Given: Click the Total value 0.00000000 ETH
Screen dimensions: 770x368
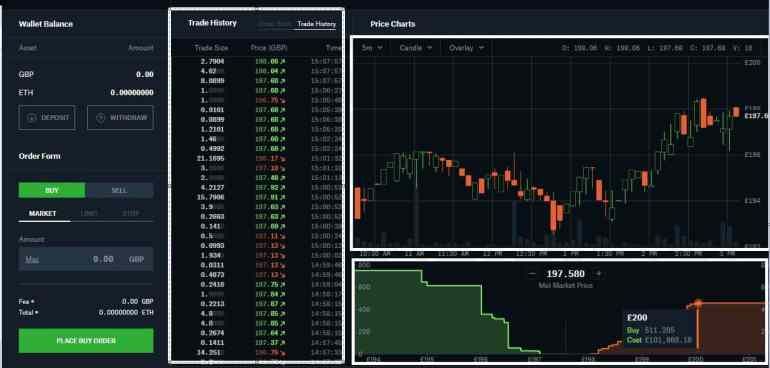Looking at the screenshot, I should tap(126, 312).
